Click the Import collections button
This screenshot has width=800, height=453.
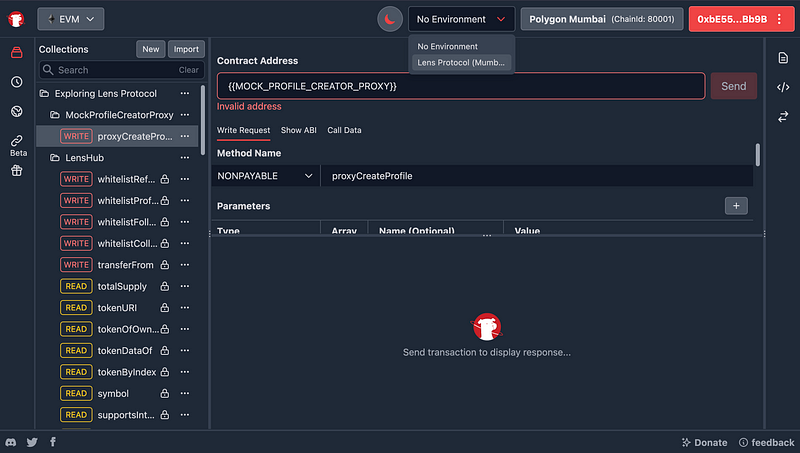click(x=186, y=49)
